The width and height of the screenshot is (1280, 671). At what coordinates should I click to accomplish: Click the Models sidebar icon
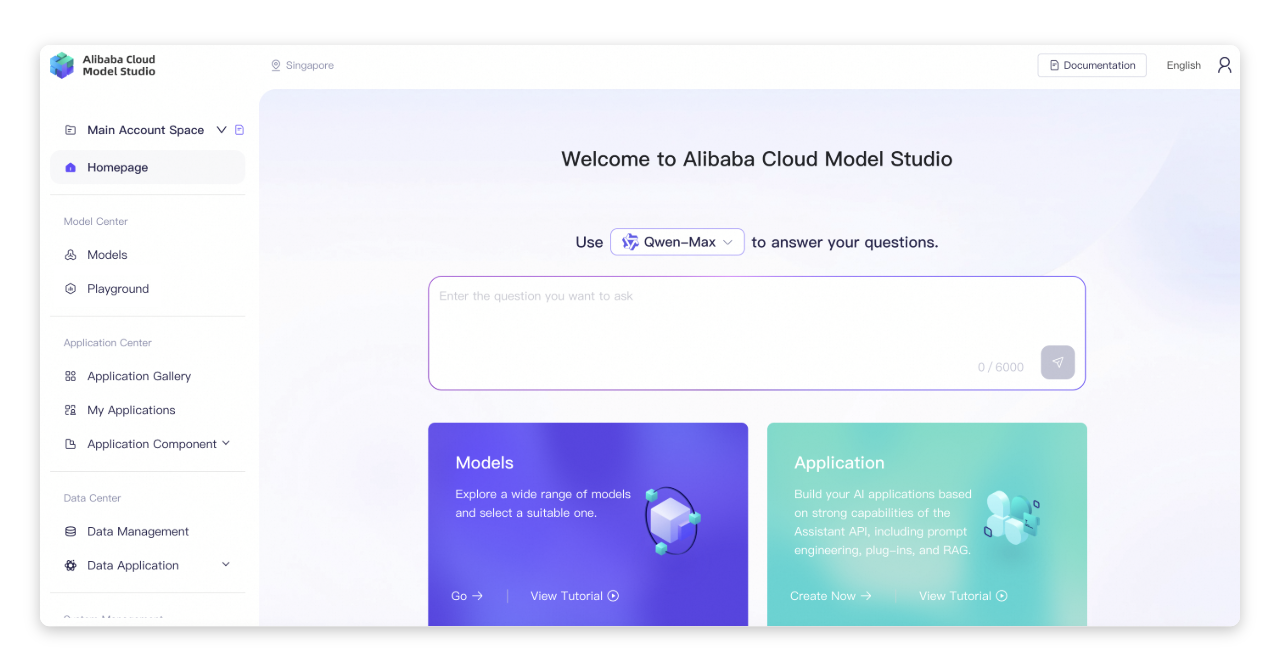click(x=70, y=255)
